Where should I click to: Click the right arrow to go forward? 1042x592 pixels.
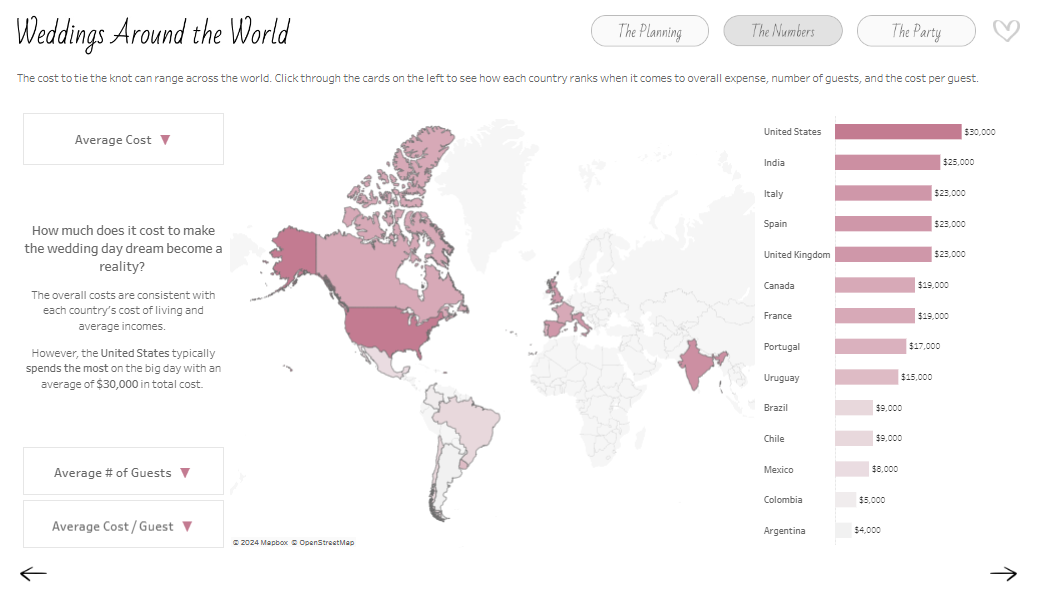1003,574
